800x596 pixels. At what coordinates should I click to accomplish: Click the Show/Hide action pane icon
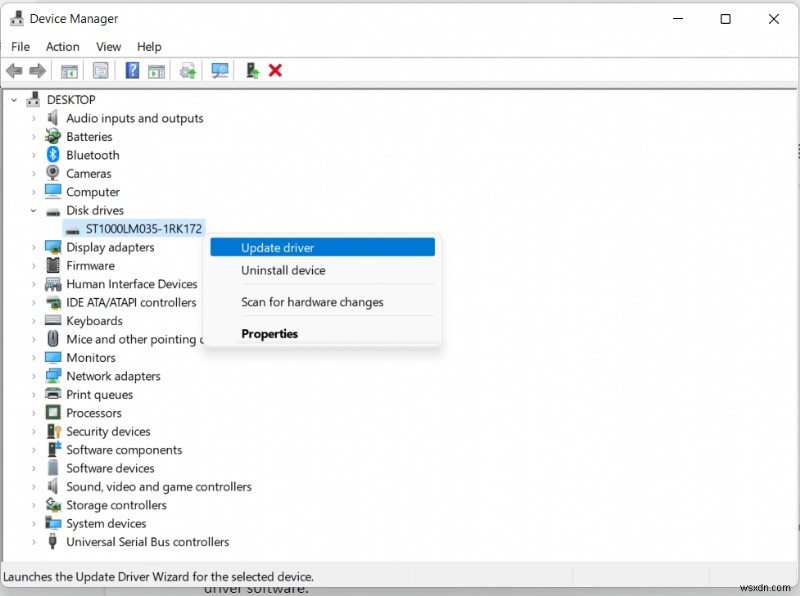156,70
